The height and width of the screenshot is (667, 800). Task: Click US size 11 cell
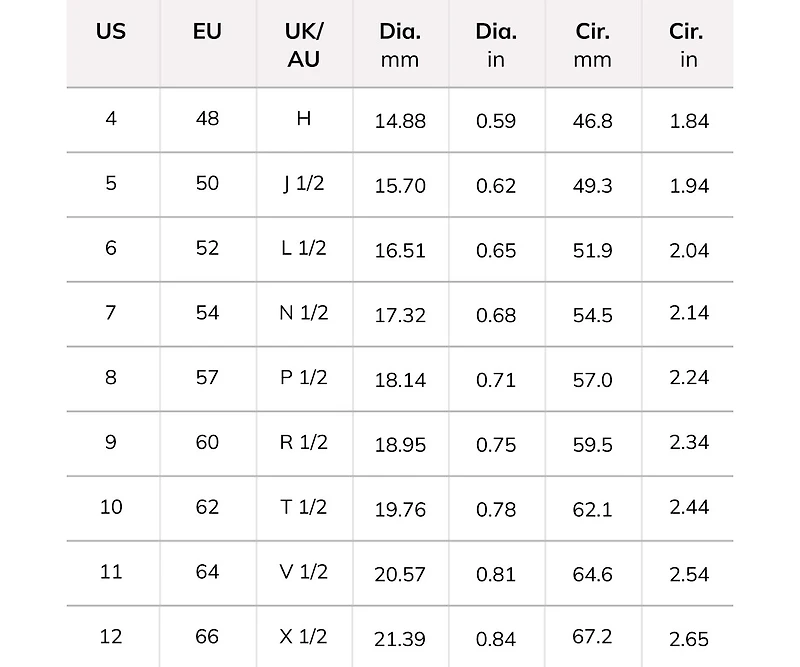click(111, 572)
